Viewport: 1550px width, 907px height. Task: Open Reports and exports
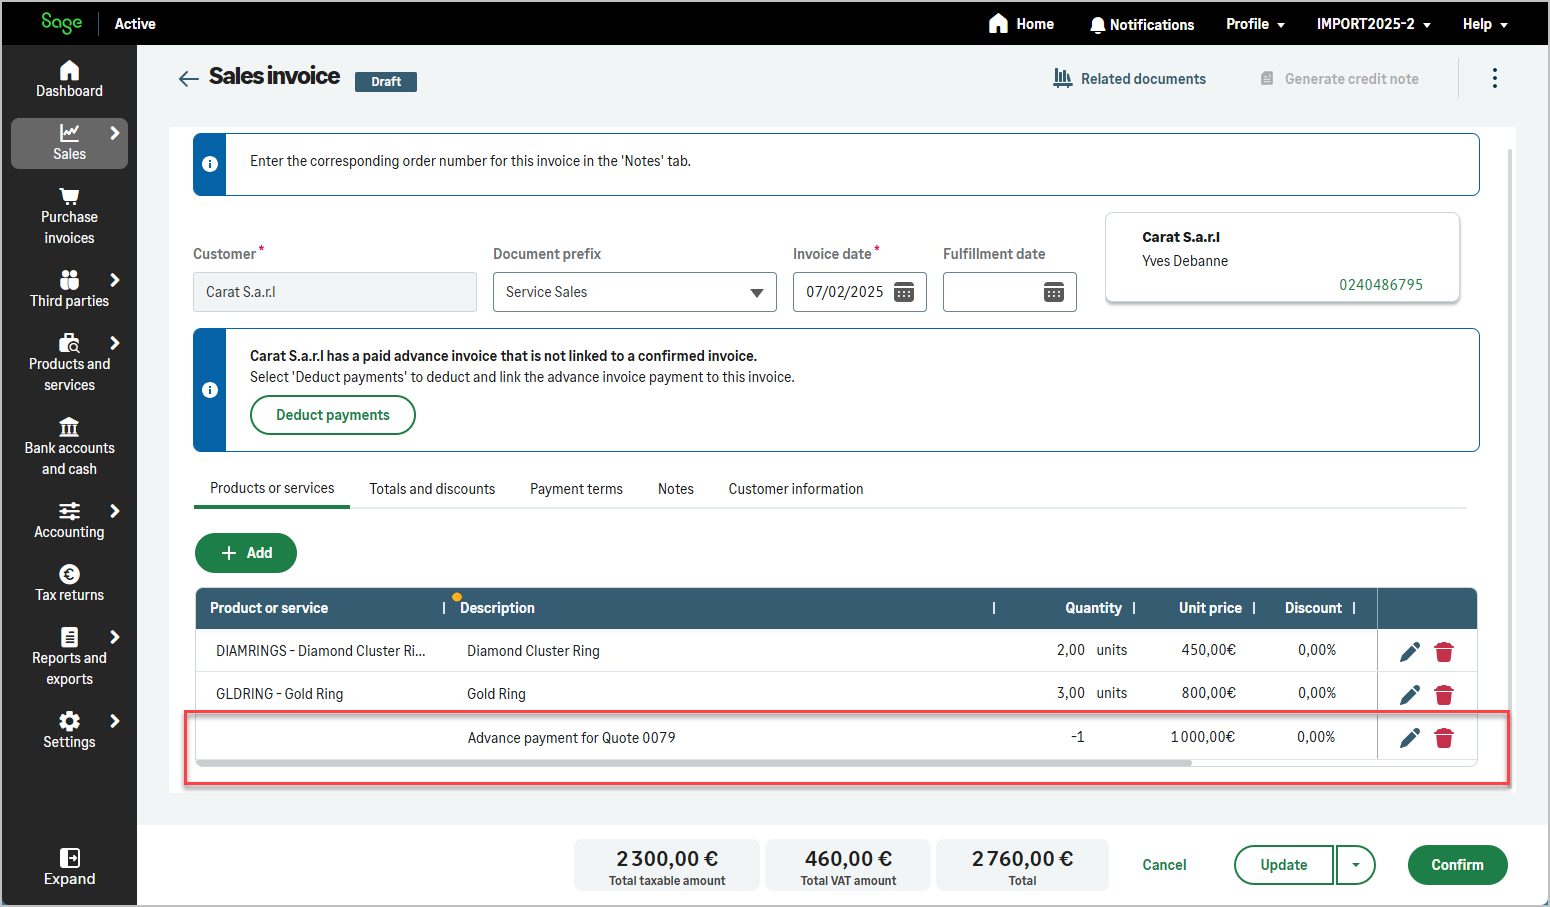pyautogui.click(x=69, y=657)
